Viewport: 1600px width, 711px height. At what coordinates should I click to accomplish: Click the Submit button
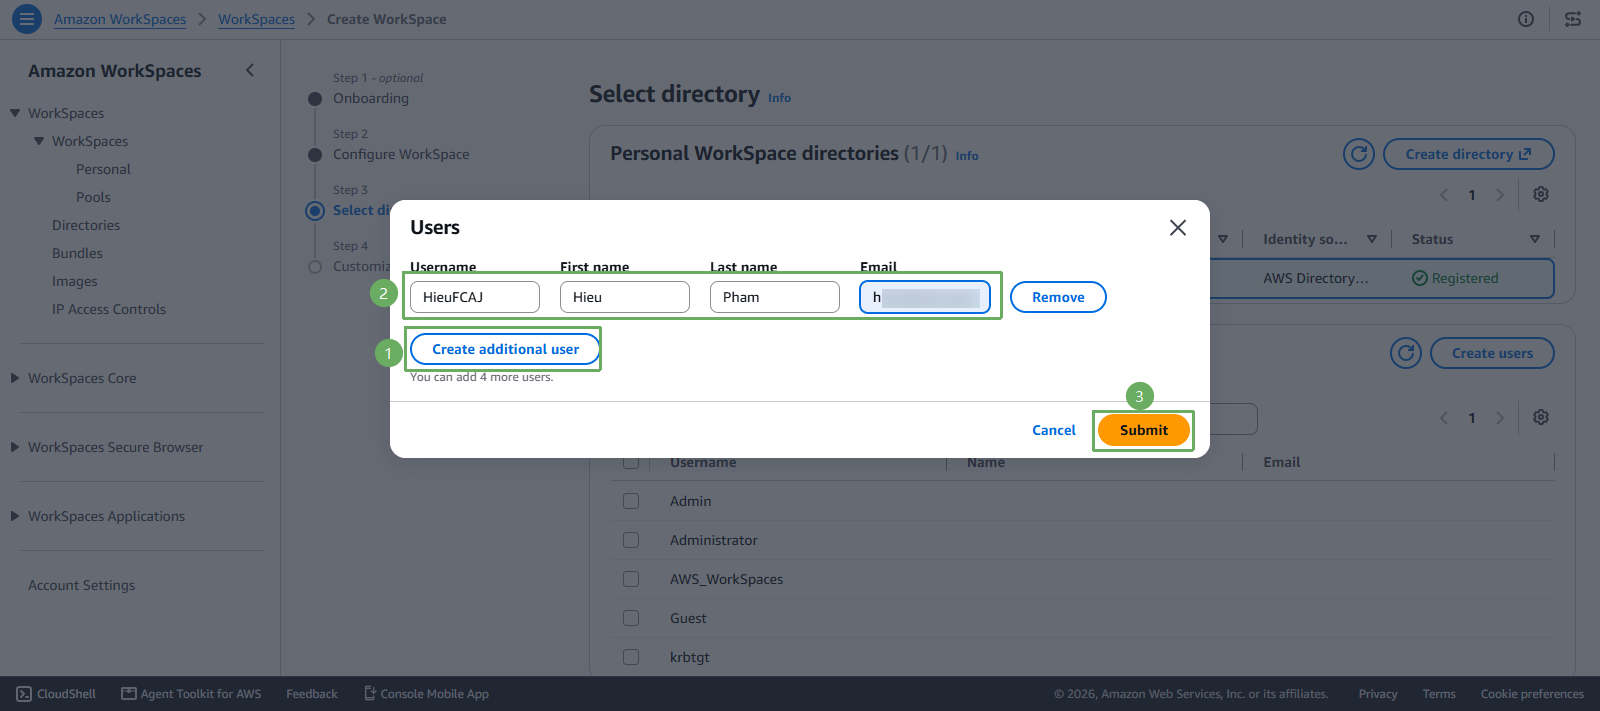pos(1144,430)
